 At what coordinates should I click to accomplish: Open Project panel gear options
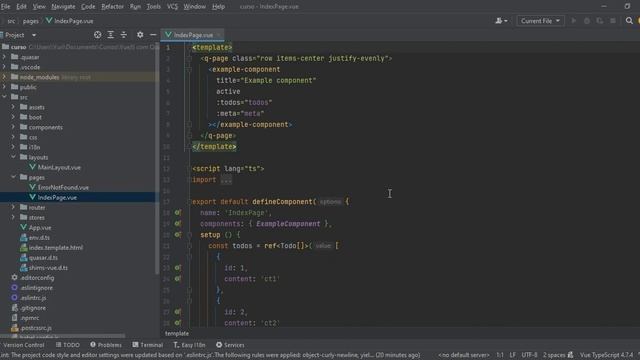click(140, 35)
